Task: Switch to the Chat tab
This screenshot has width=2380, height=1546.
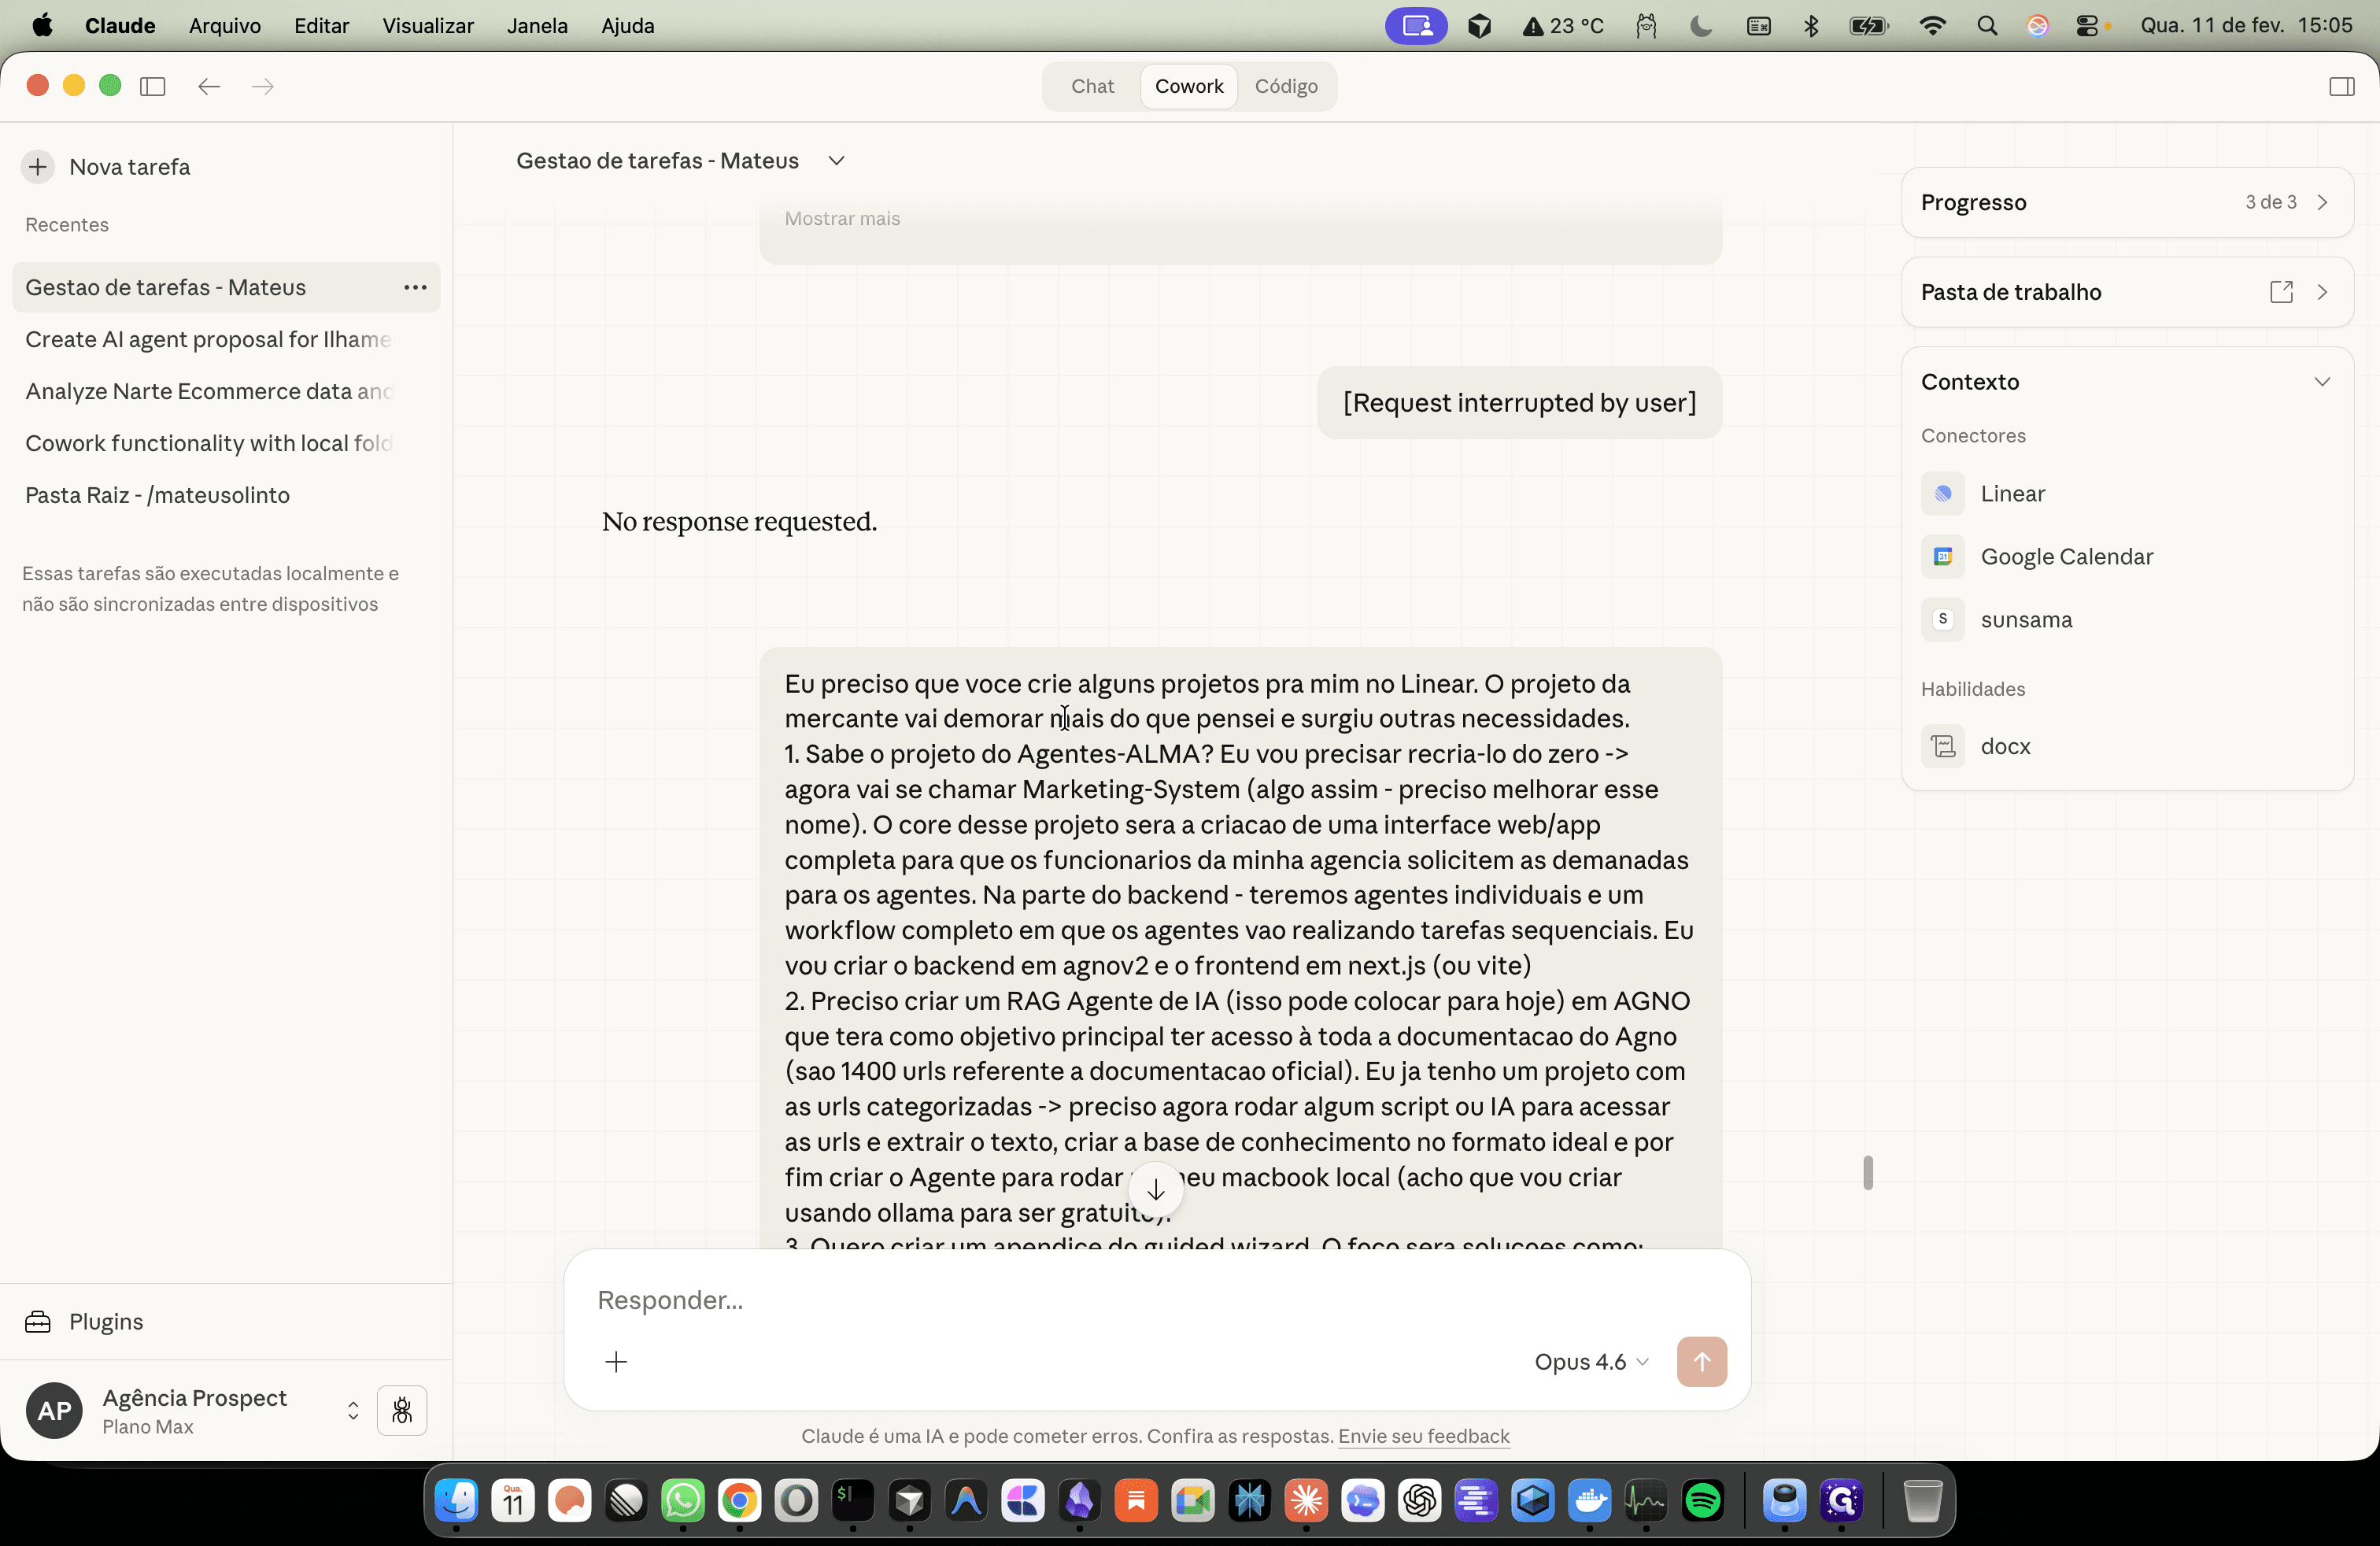Action: coord(1092,86)
